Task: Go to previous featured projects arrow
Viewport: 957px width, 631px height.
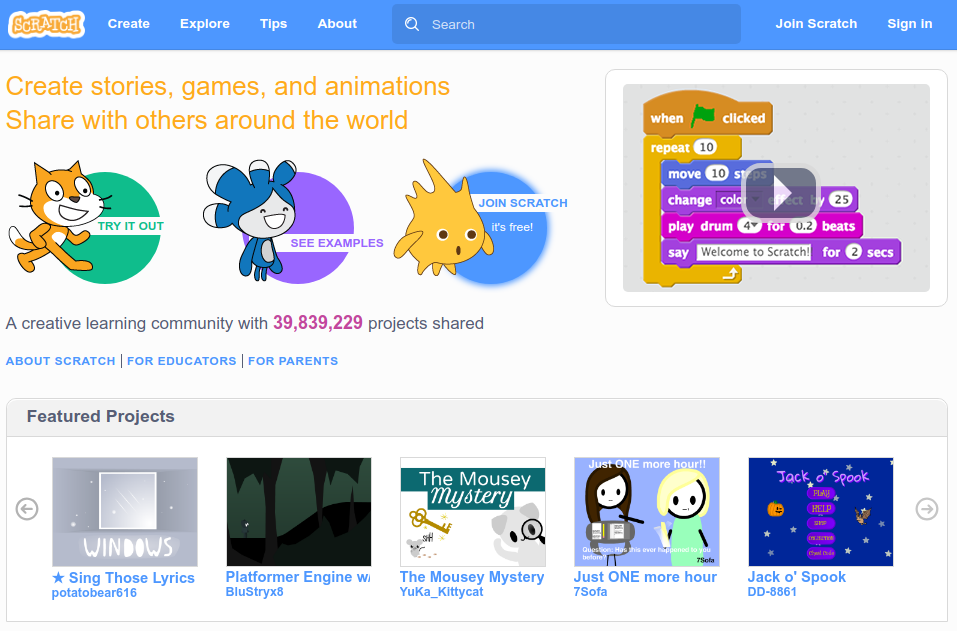Action: point(27,508)
